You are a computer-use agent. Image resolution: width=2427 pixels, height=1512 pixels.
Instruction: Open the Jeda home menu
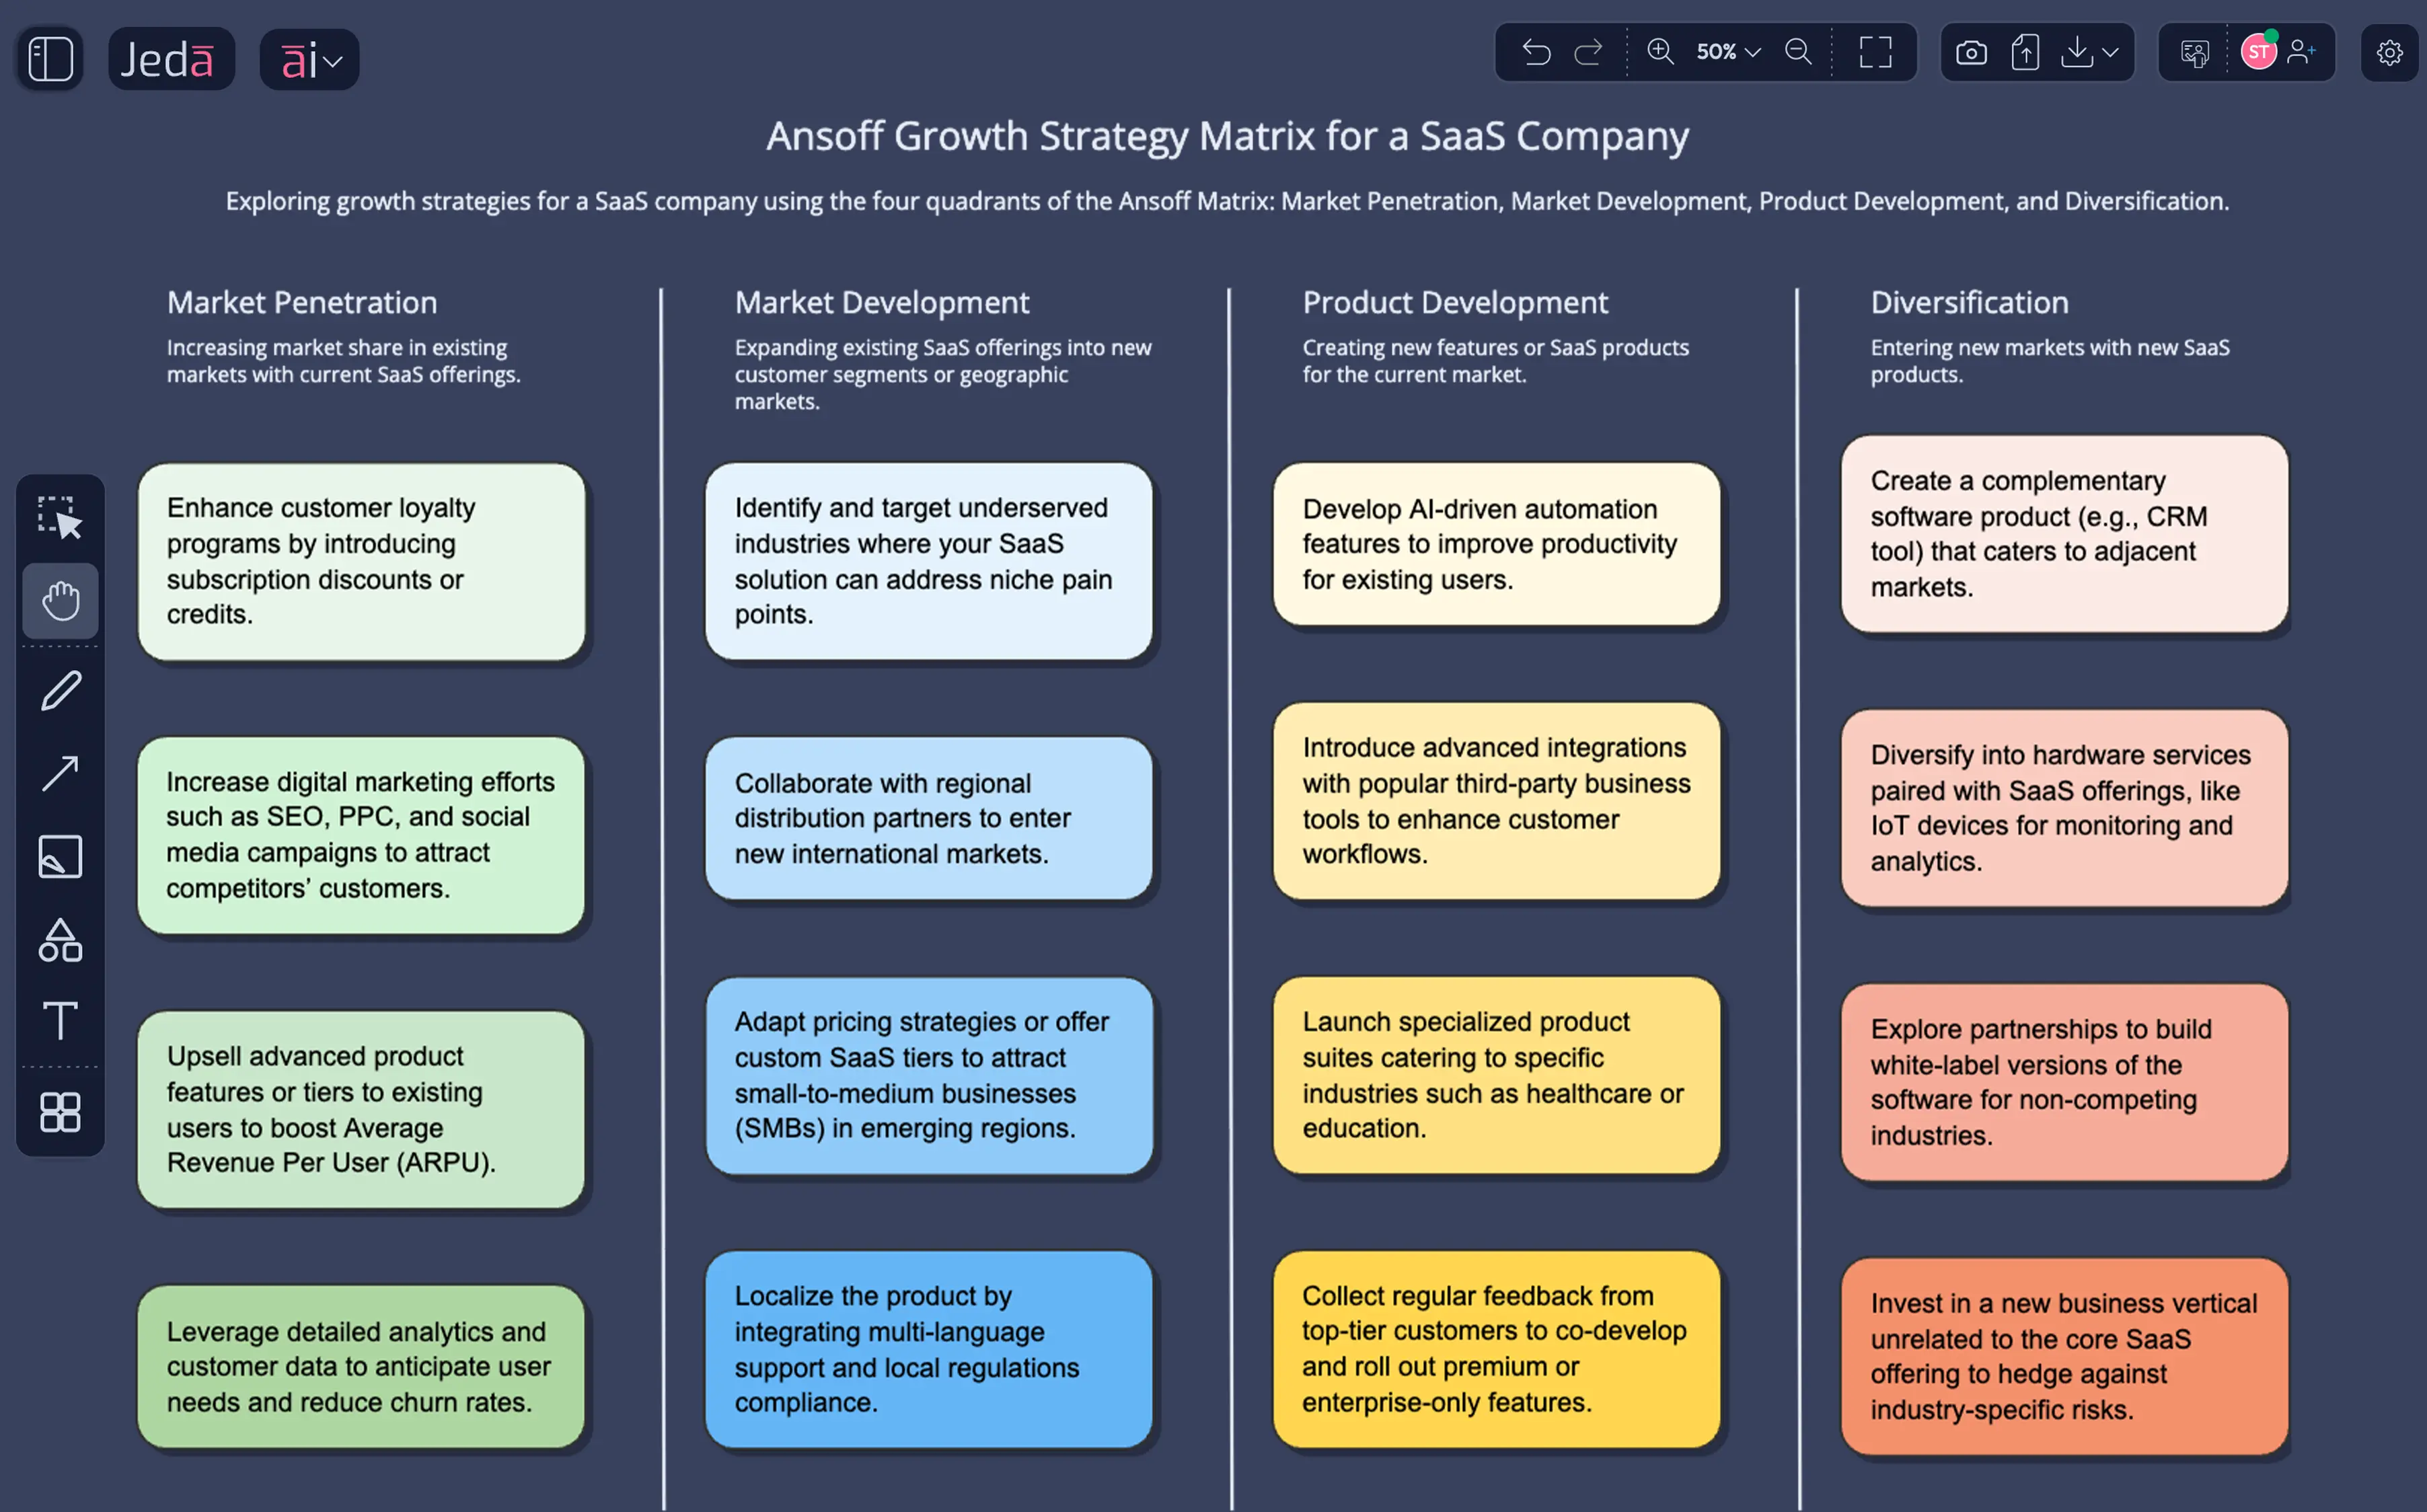click(171, 57)
